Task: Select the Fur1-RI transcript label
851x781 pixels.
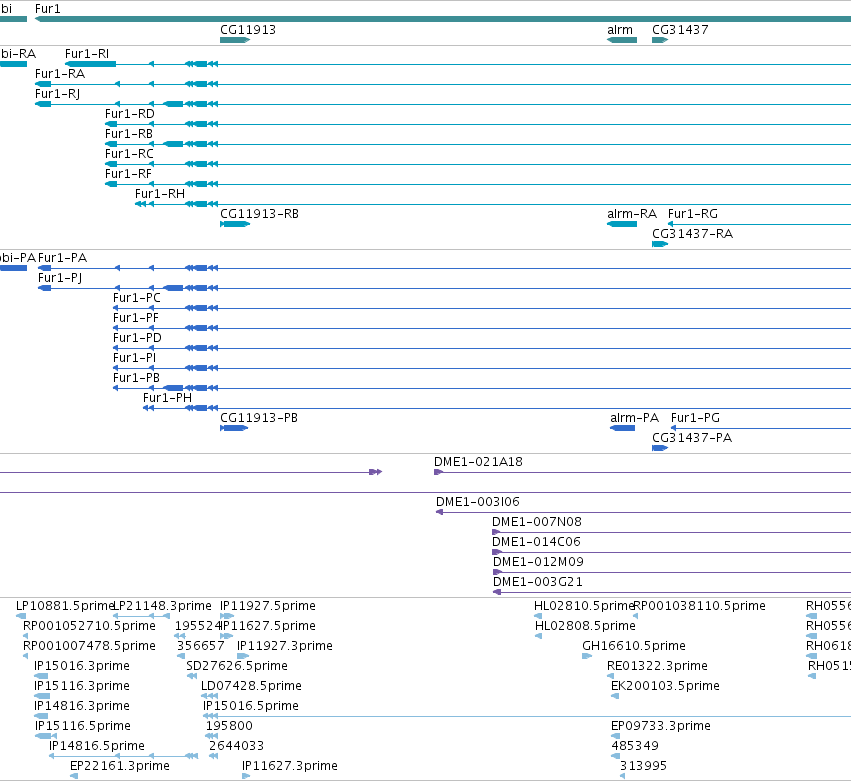Action: pyautogui.click(x=87, y=54)
